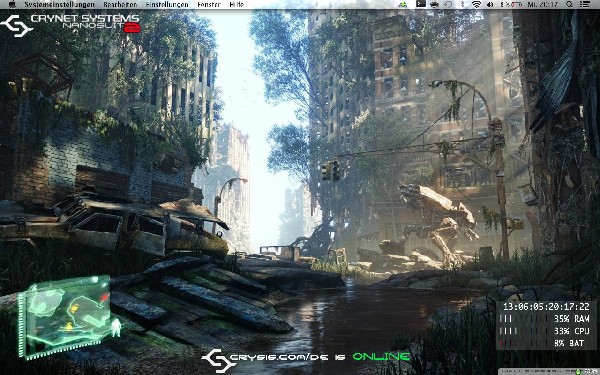Click the green cloud upload status icon
This screenshot has height=375, width=600.
[403, 5]
